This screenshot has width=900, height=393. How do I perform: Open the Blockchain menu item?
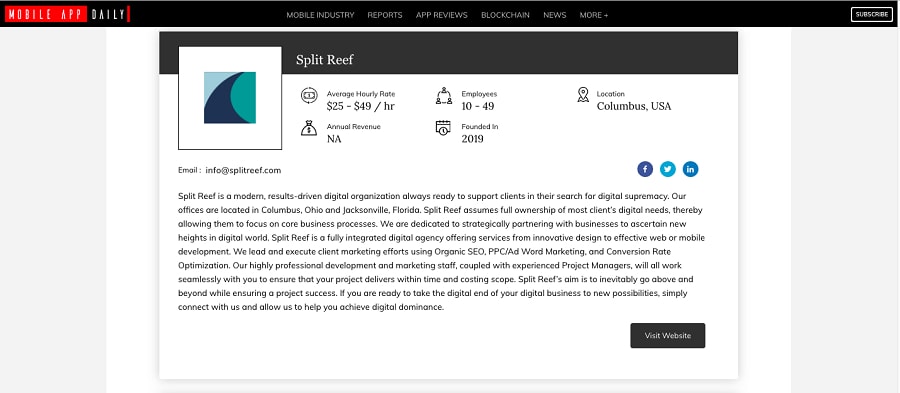pos(505,15)
